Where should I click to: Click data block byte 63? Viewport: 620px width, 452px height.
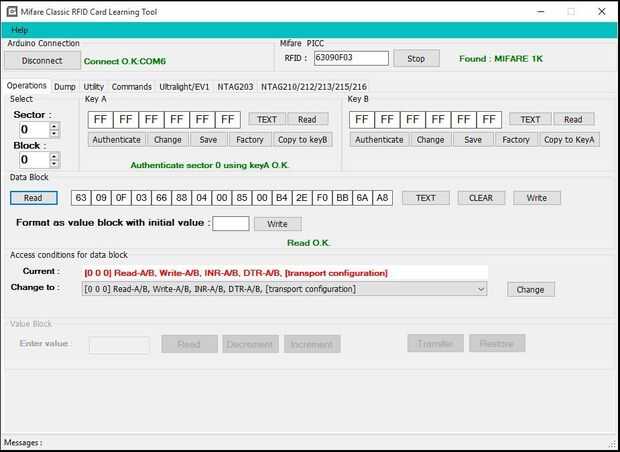coord(81,198)
